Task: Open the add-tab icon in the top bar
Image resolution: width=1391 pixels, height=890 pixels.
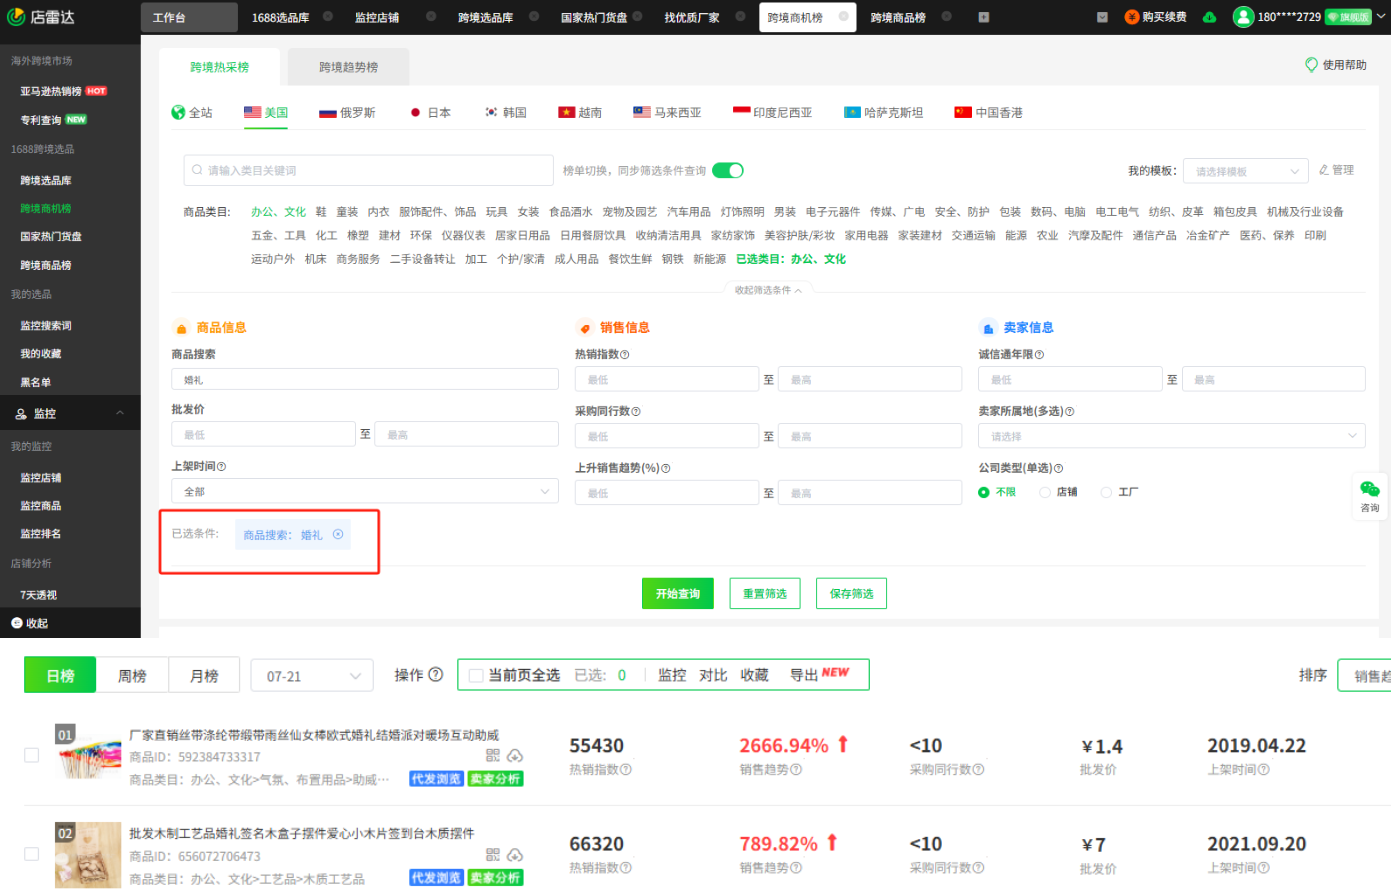Action: pos(983,17)
